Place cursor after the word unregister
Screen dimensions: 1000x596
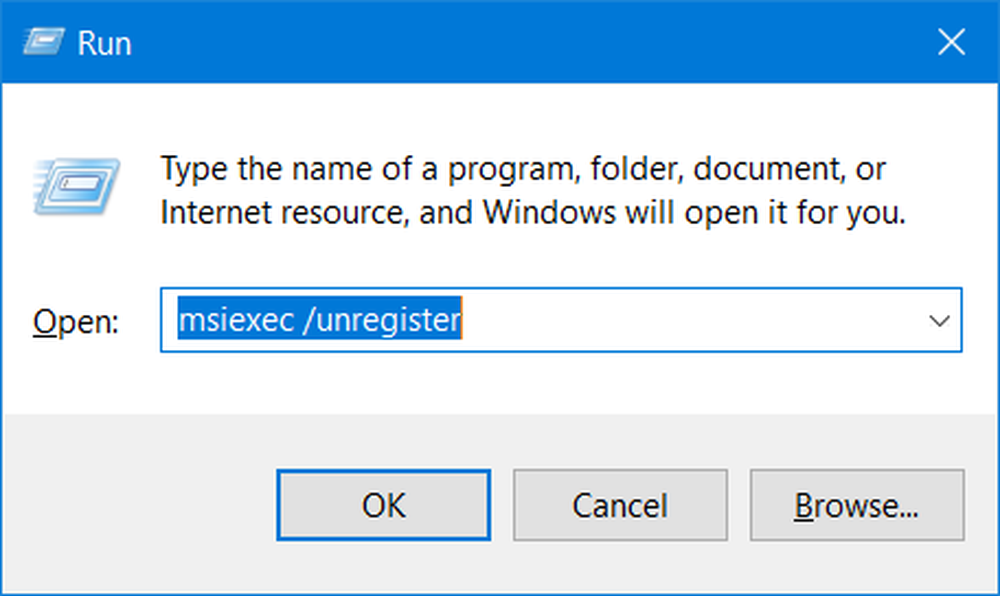(461, 319)
